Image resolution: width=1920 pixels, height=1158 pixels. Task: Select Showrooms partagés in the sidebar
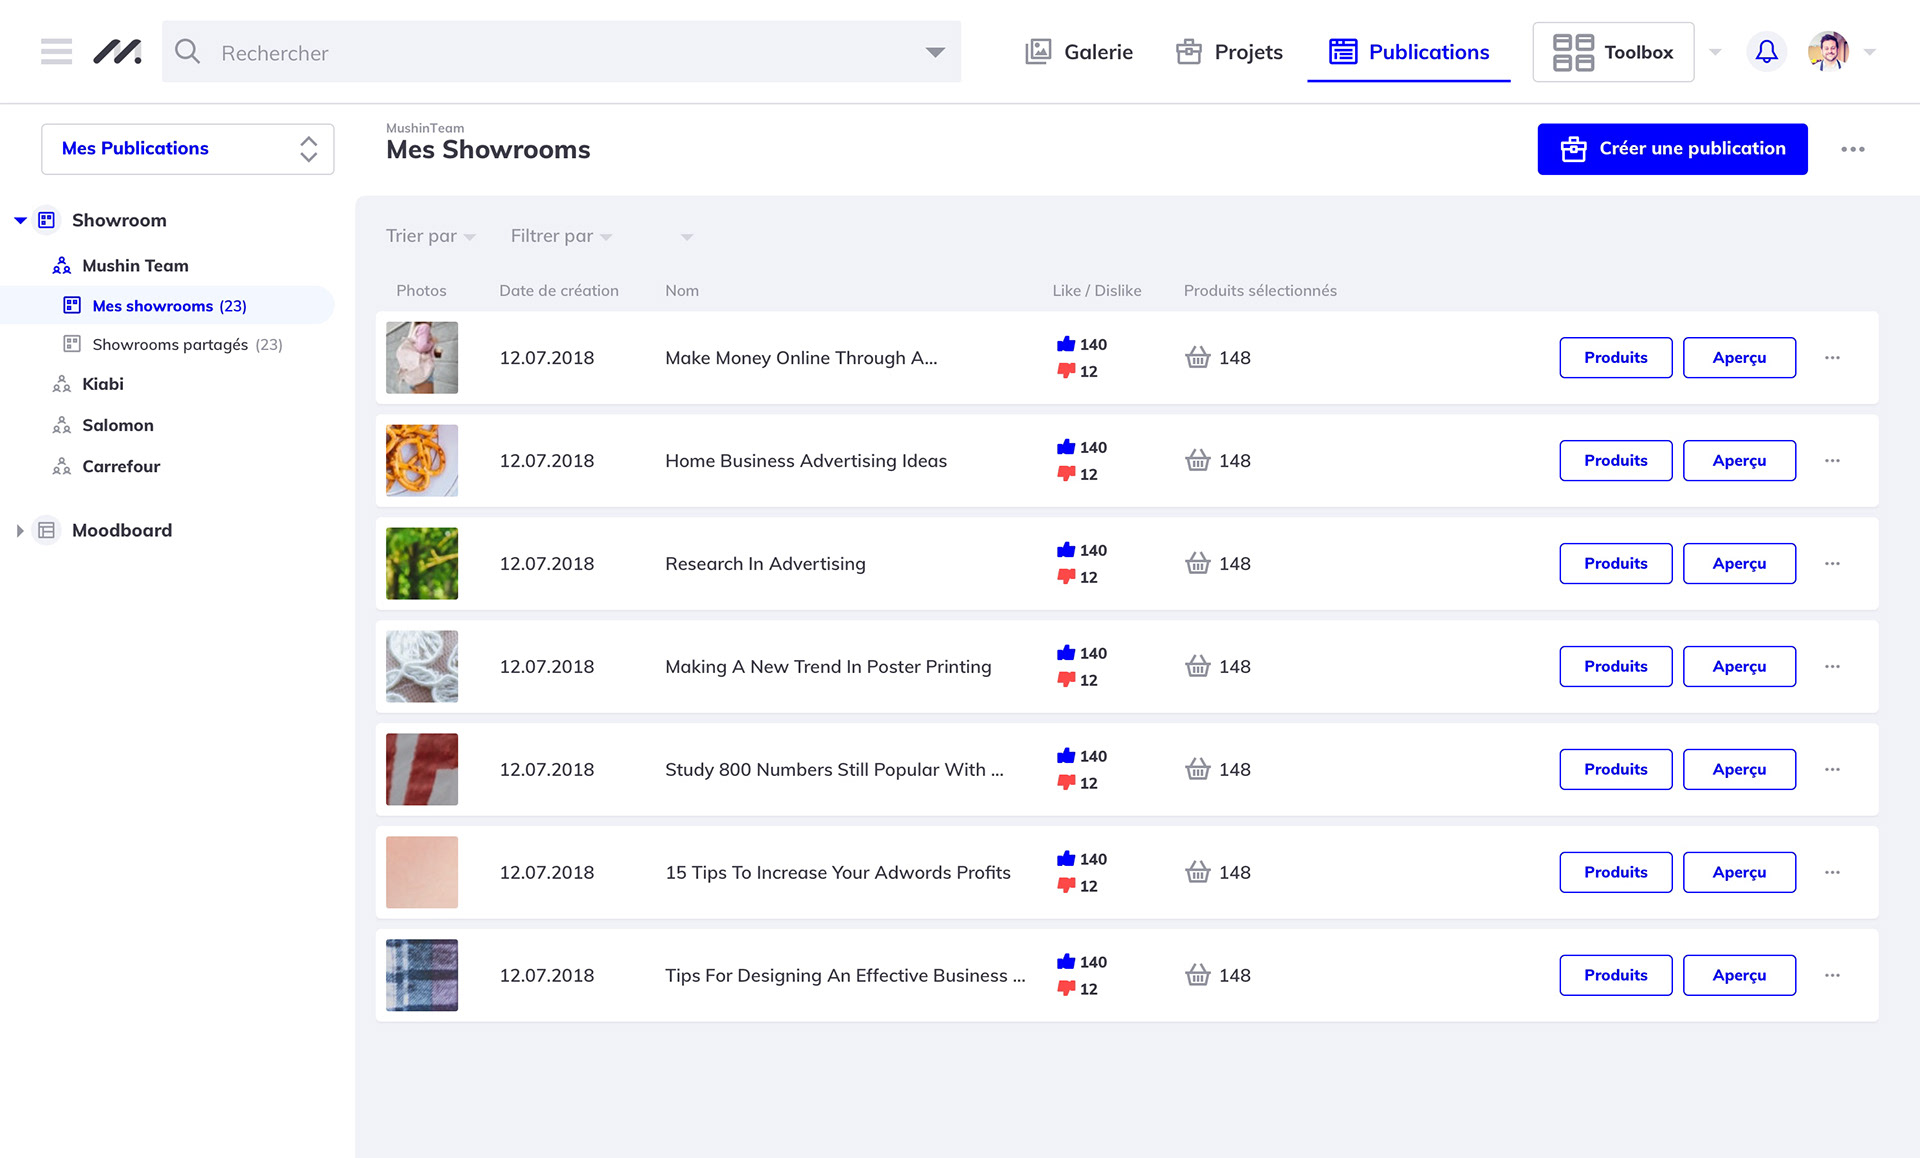click(170, 344)
